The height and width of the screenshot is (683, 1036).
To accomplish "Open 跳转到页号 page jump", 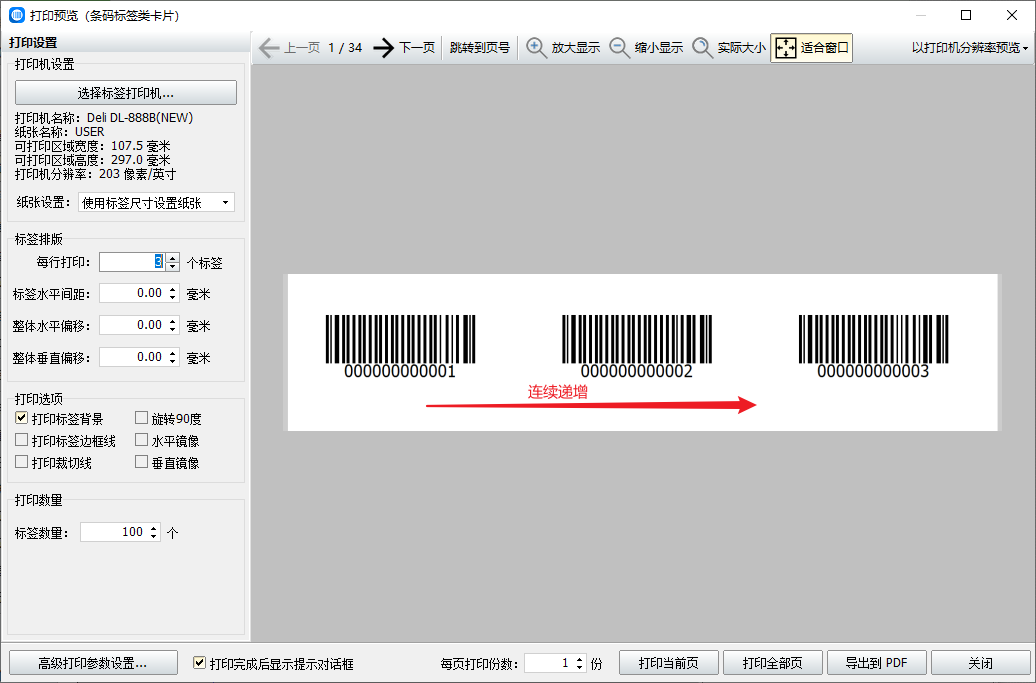I will click(x=480, y=48).
